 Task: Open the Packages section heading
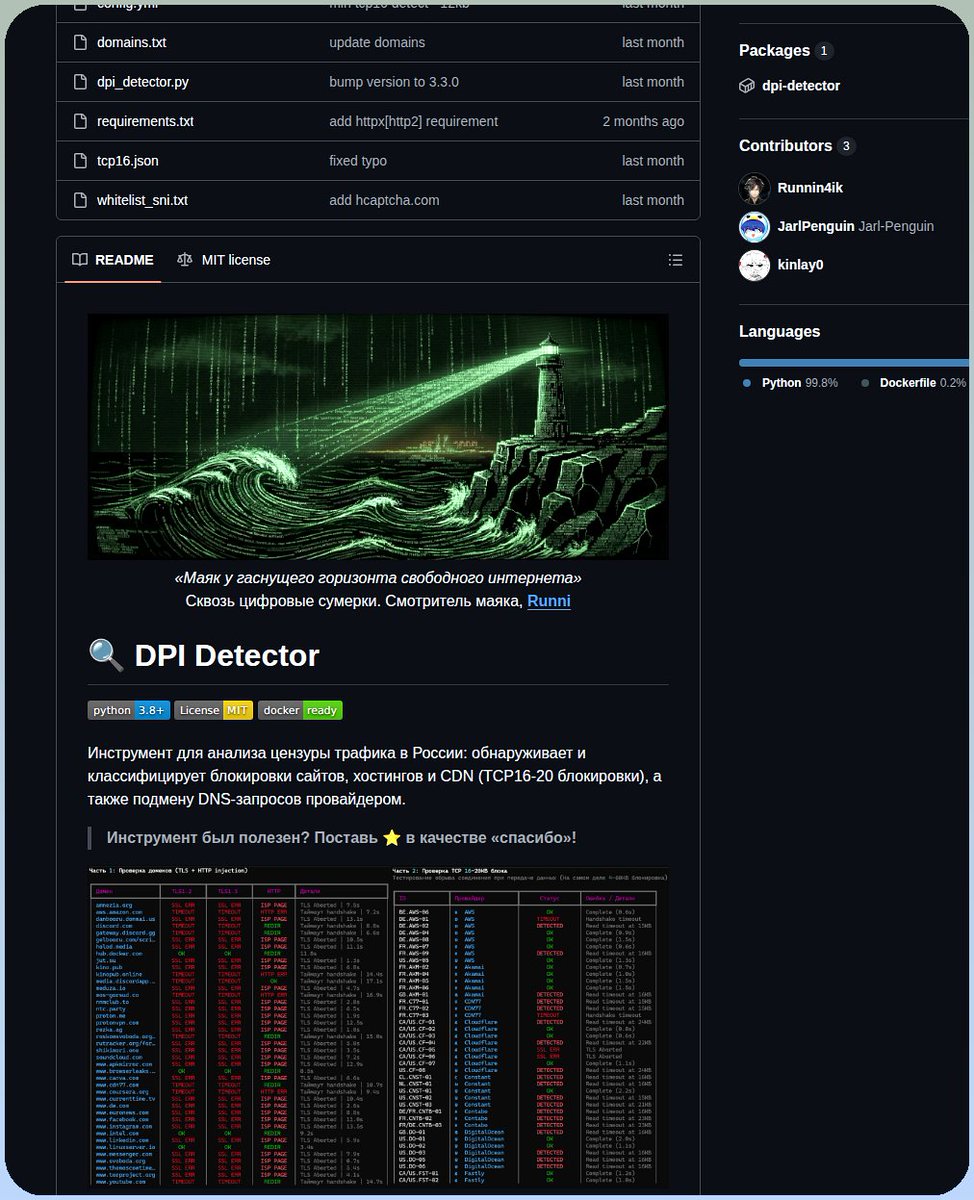coord(774,51)
